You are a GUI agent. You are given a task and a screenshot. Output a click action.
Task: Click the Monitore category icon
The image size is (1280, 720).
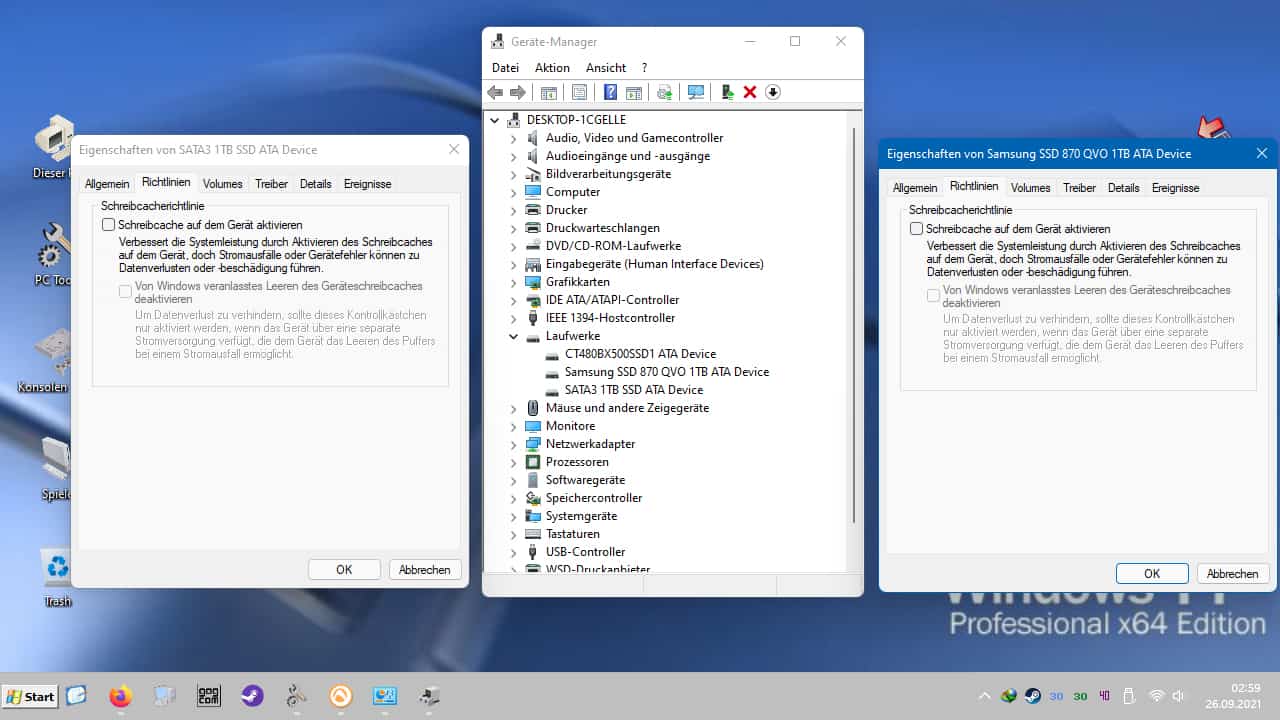point(533,426)
